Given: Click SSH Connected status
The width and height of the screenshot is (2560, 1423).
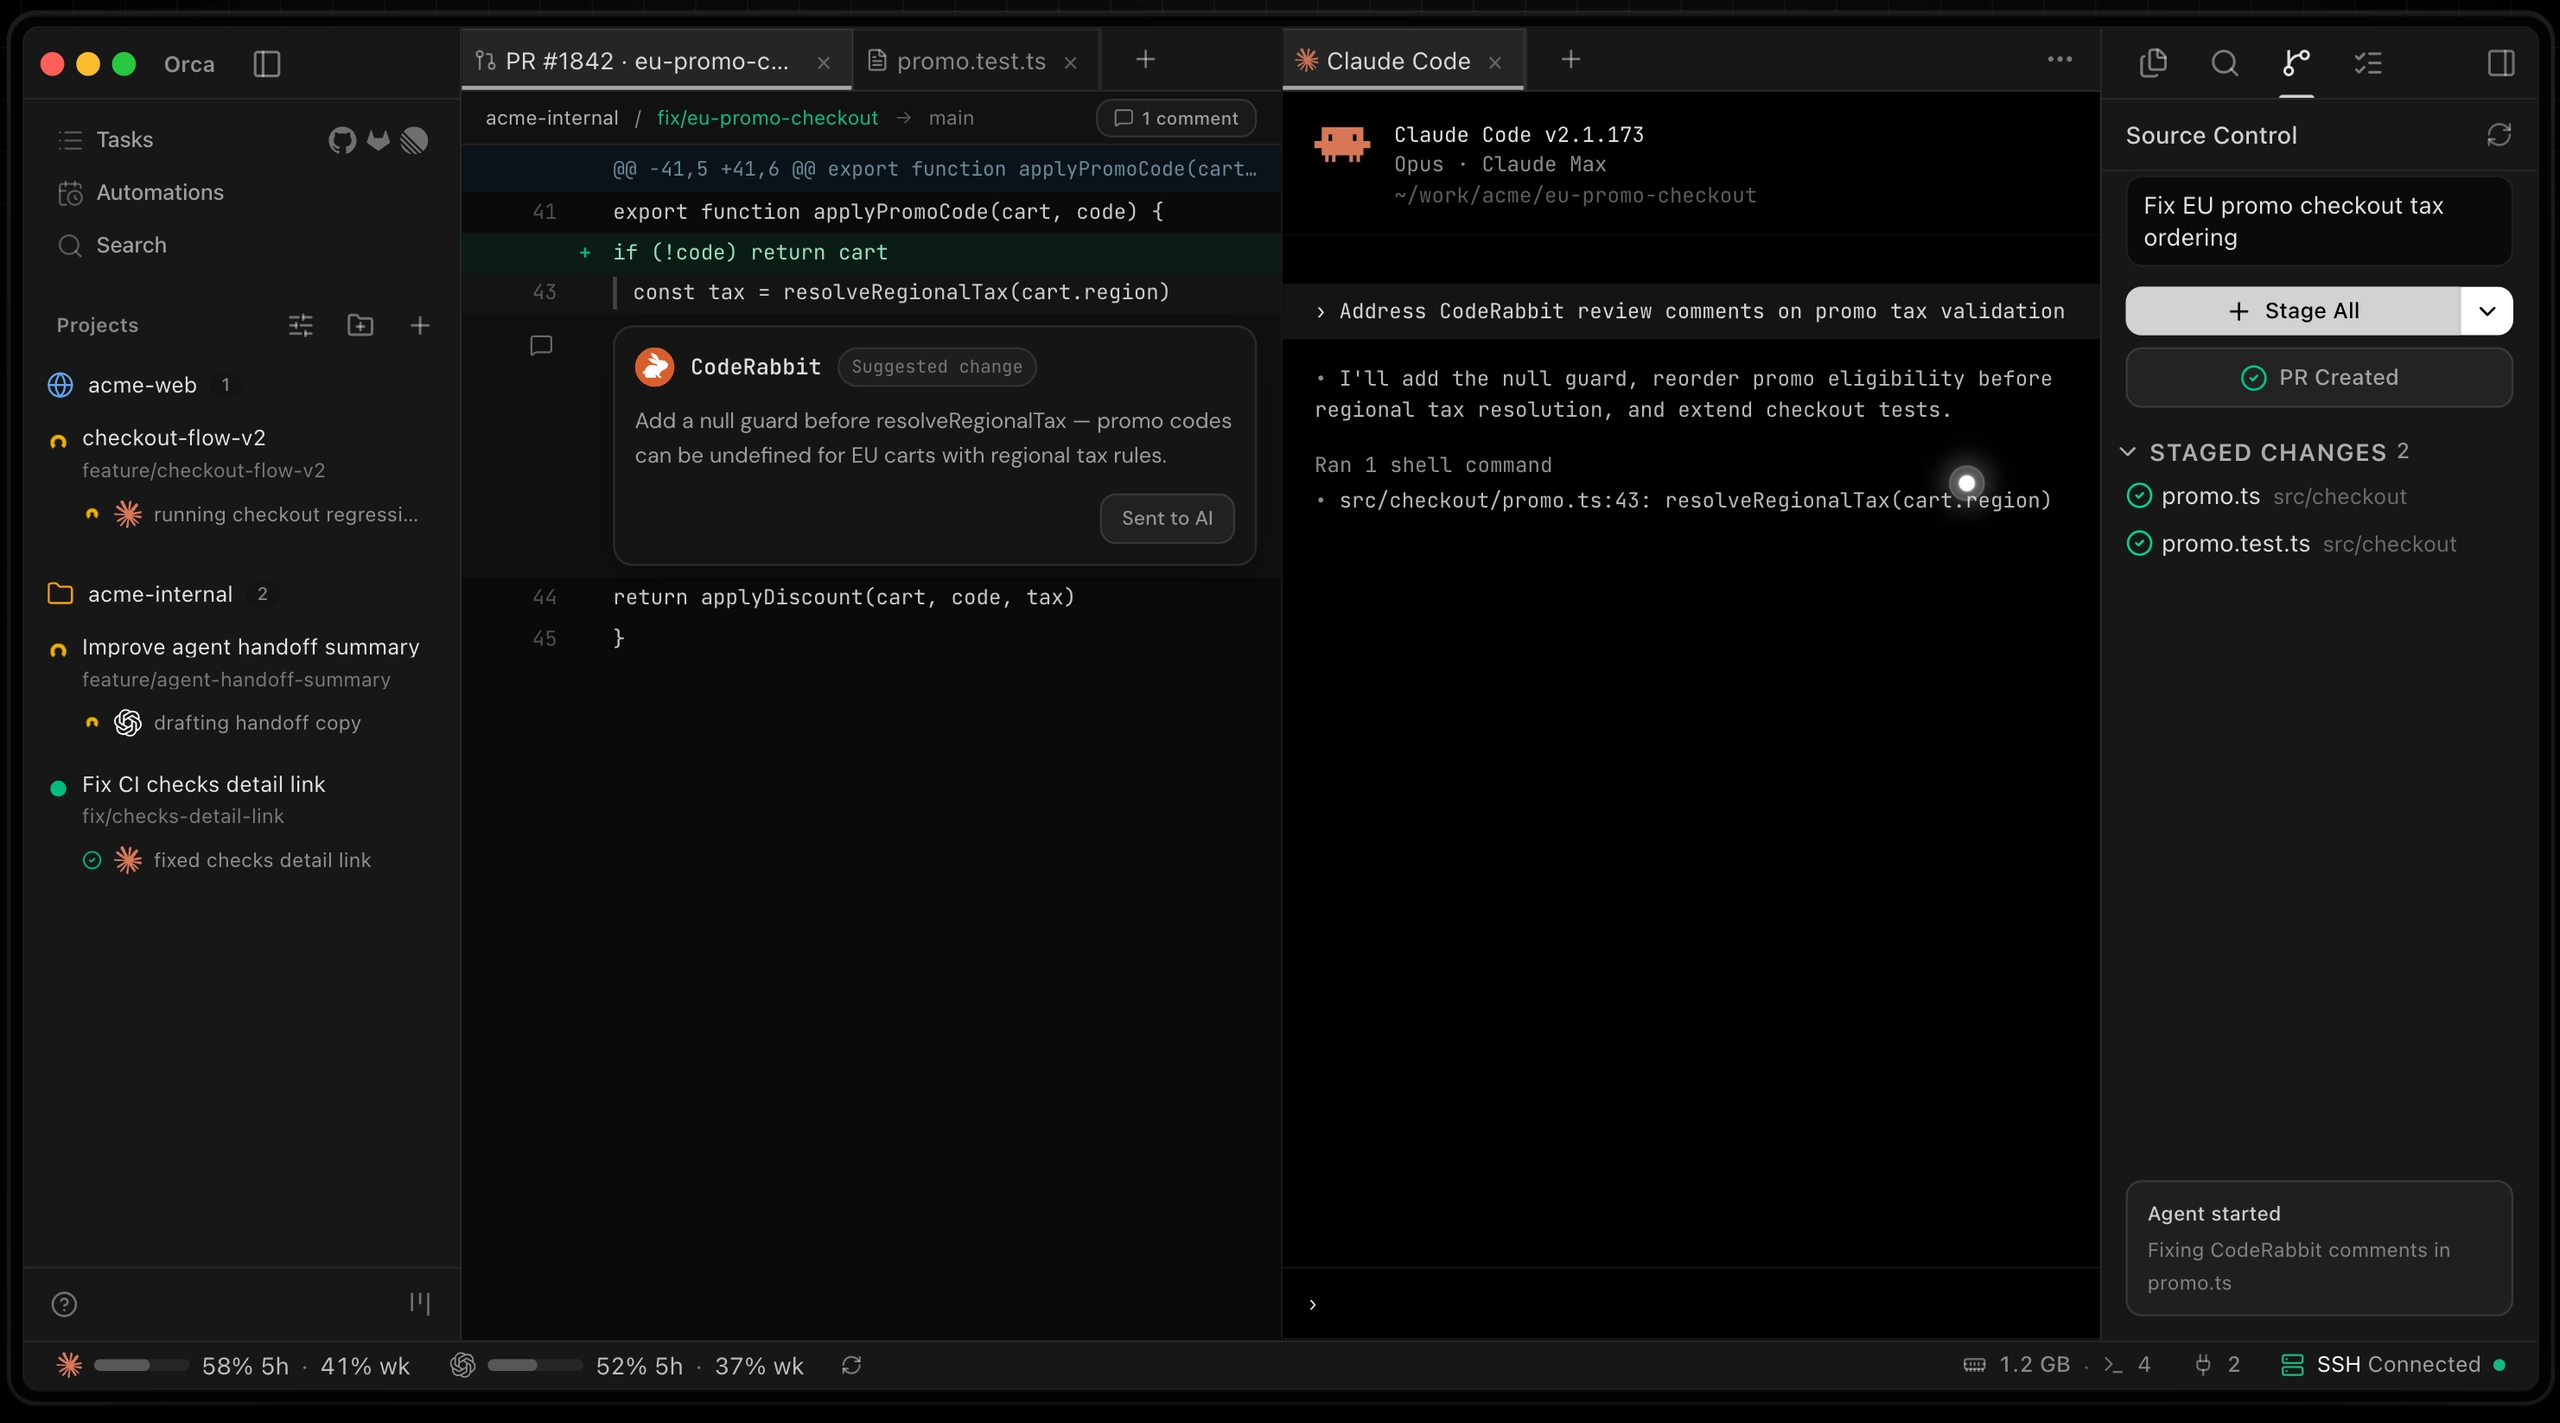Looking at the screenshot, I should tap(2392, 1365).
